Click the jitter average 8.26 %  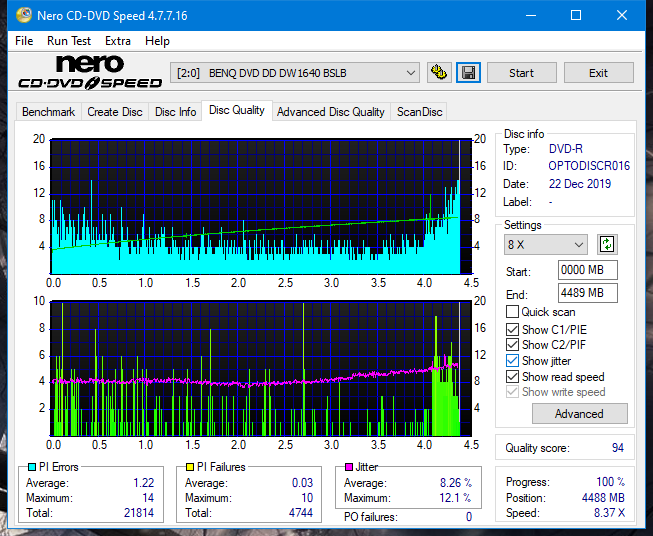tap(456, 483)
